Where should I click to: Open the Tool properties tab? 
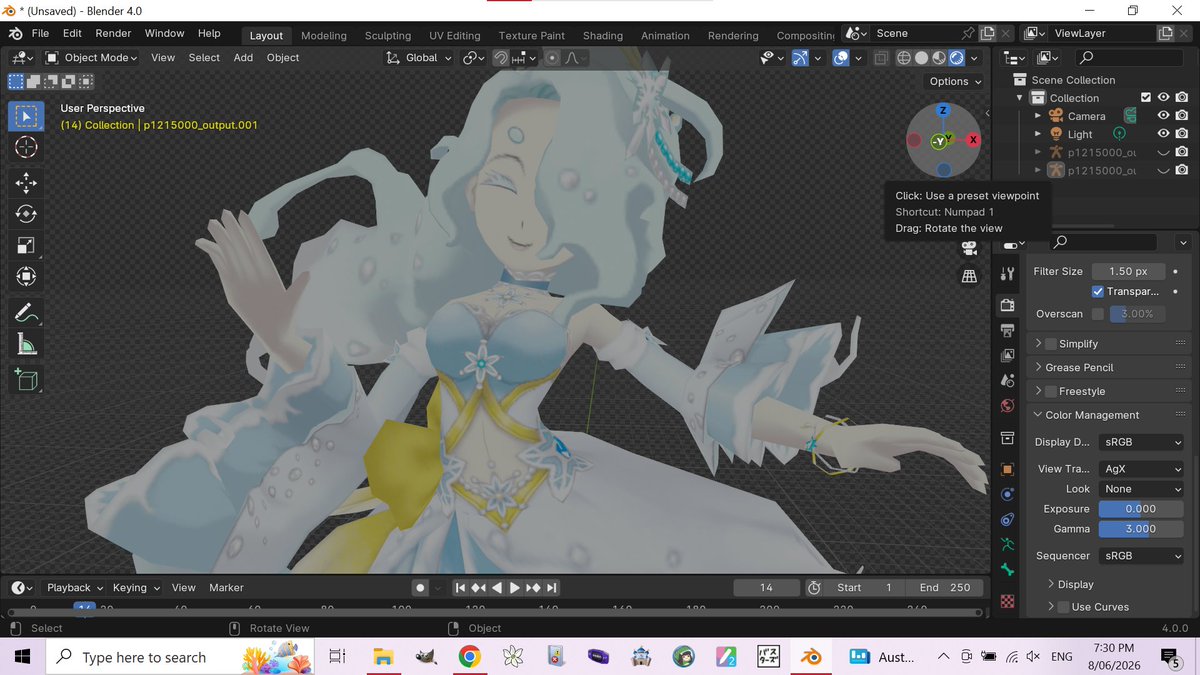1007,274
